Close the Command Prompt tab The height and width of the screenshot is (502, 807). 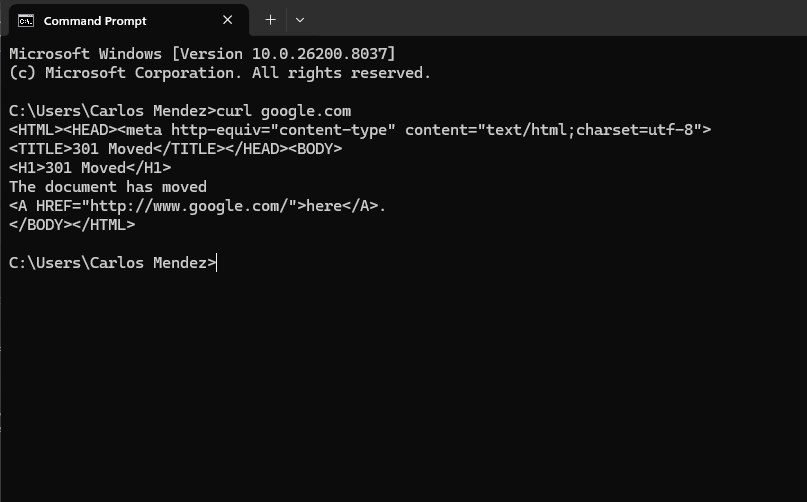(228, 20)
